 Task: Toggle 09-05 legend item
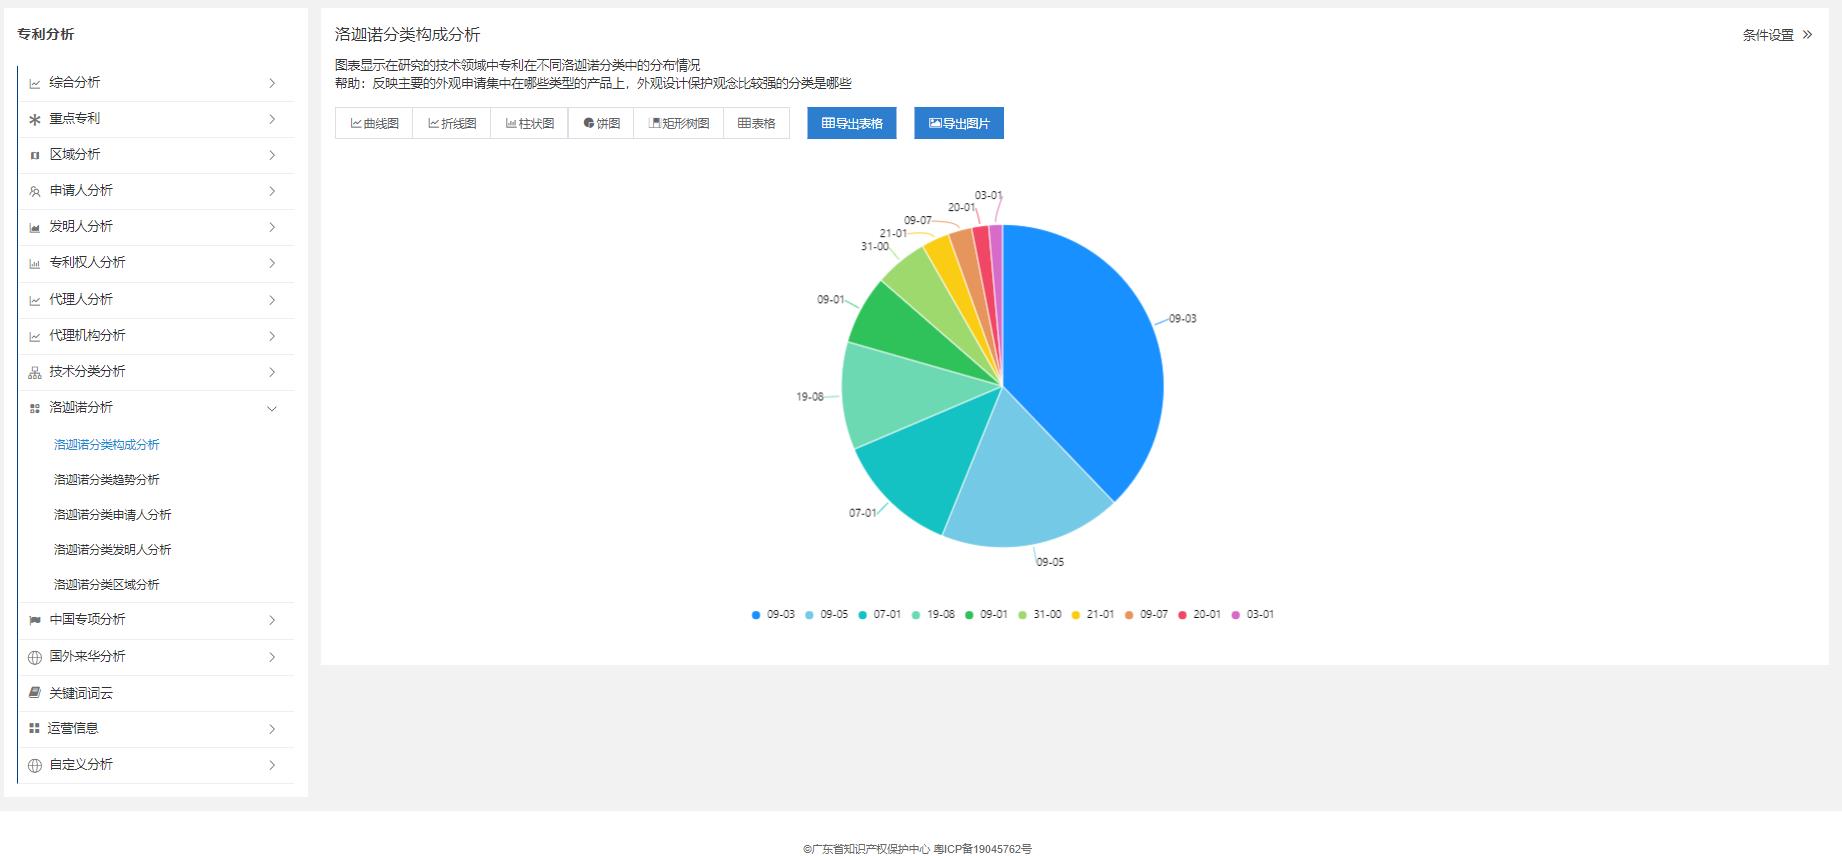click(x=826, y=615)
